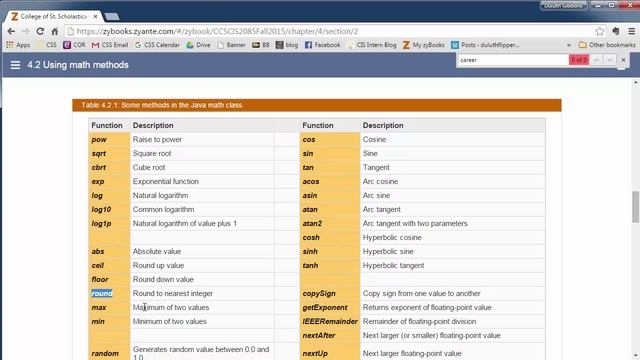
Task: Go back using browser back arrow
Action: tap(11, 31)
